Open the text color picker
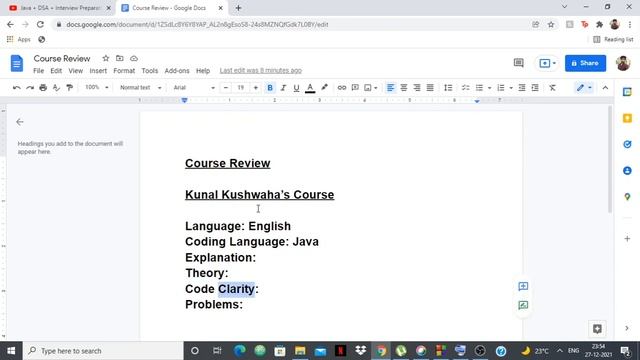Image resolution: width=640 pixels, height=360 pixels. pyautogui.click(x=310, y=88)
